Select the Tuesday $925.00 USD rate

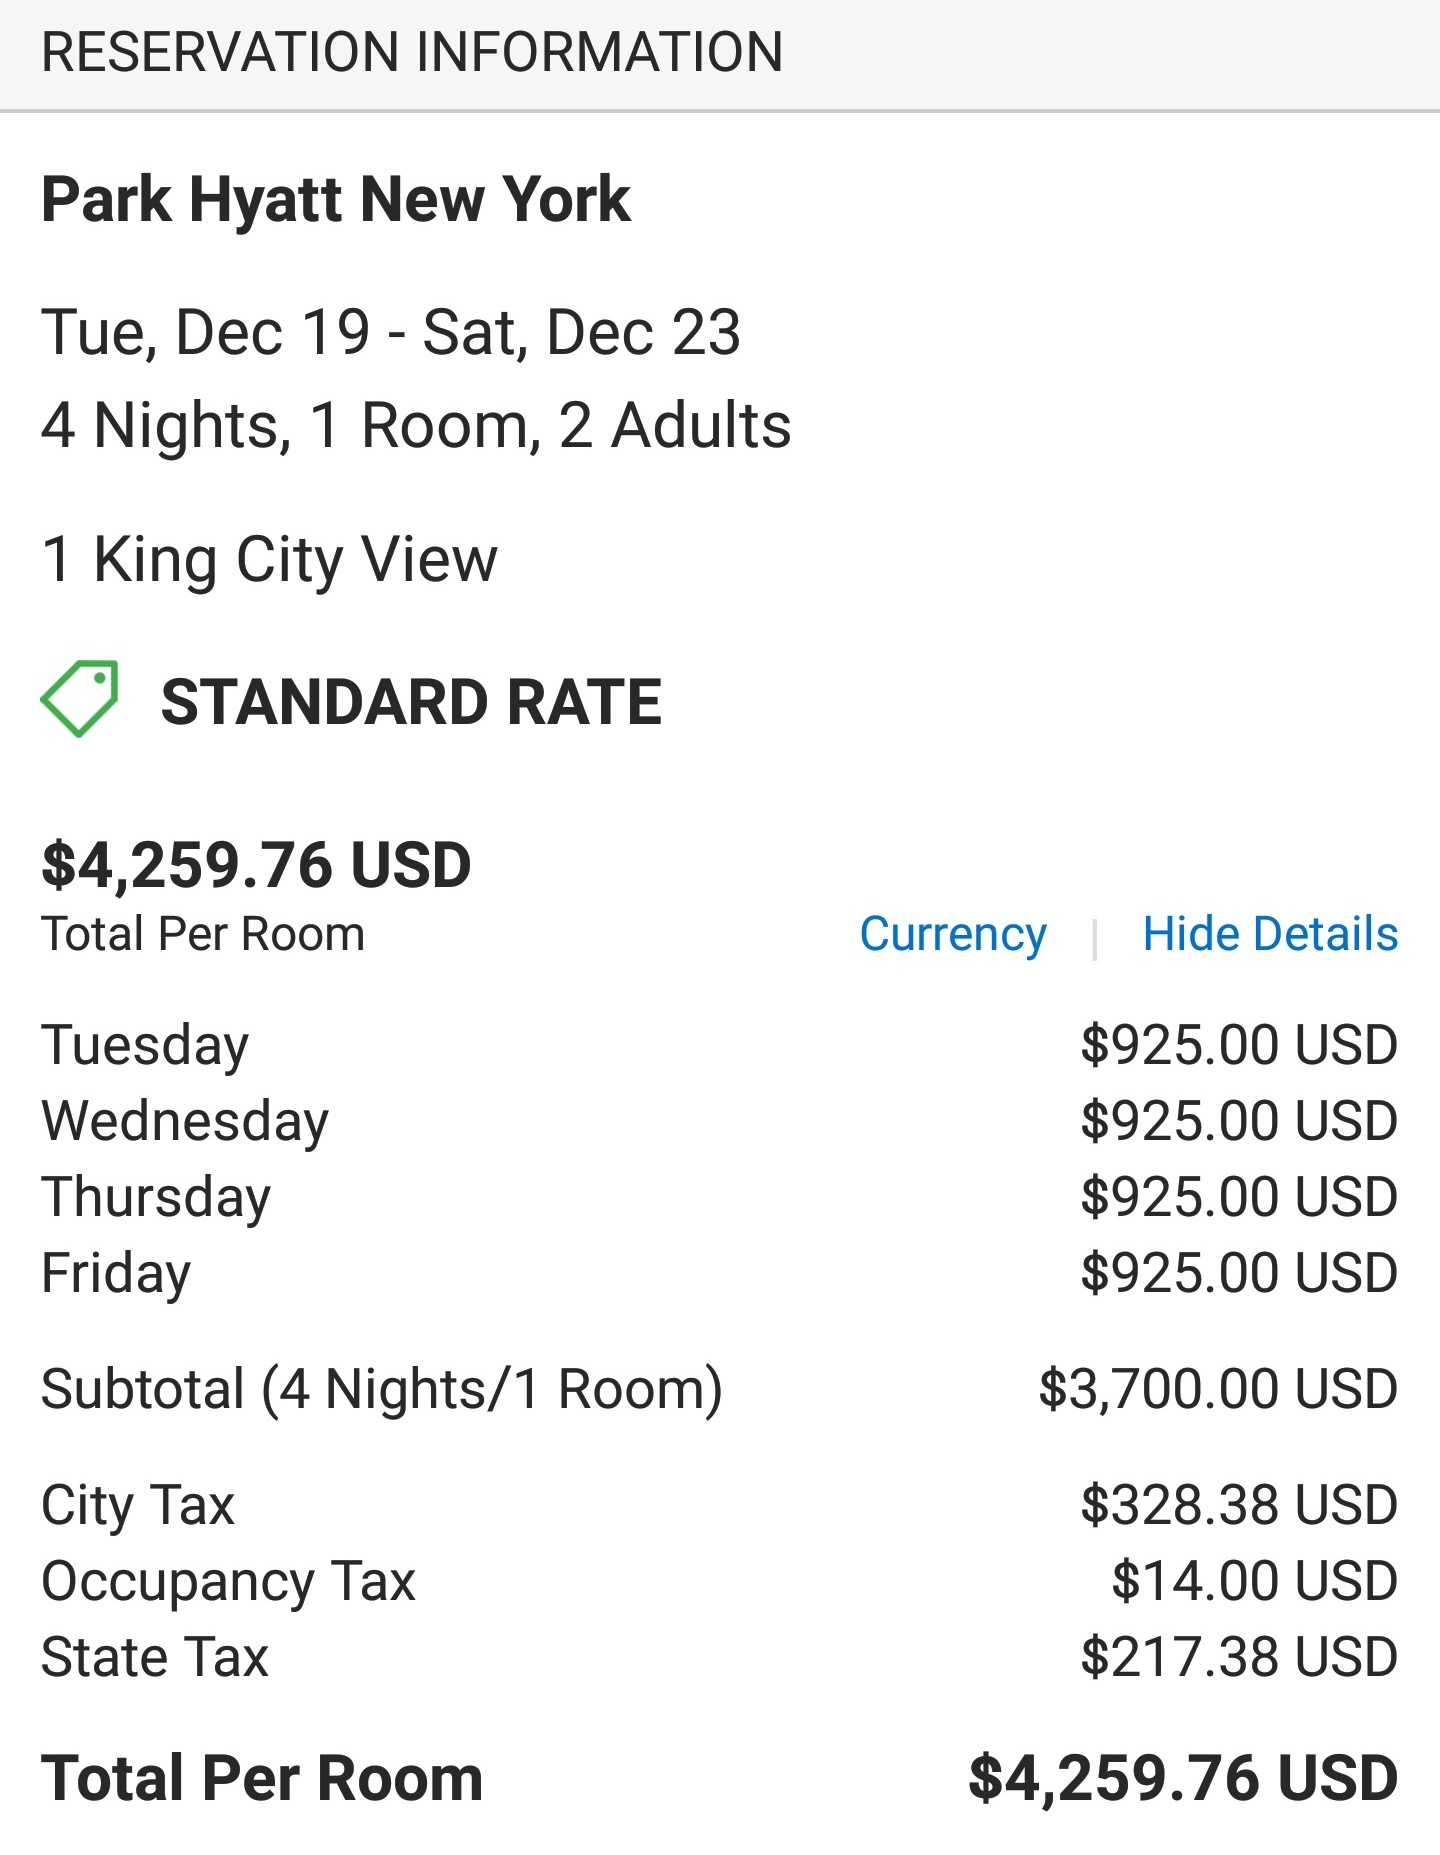1239,1045
